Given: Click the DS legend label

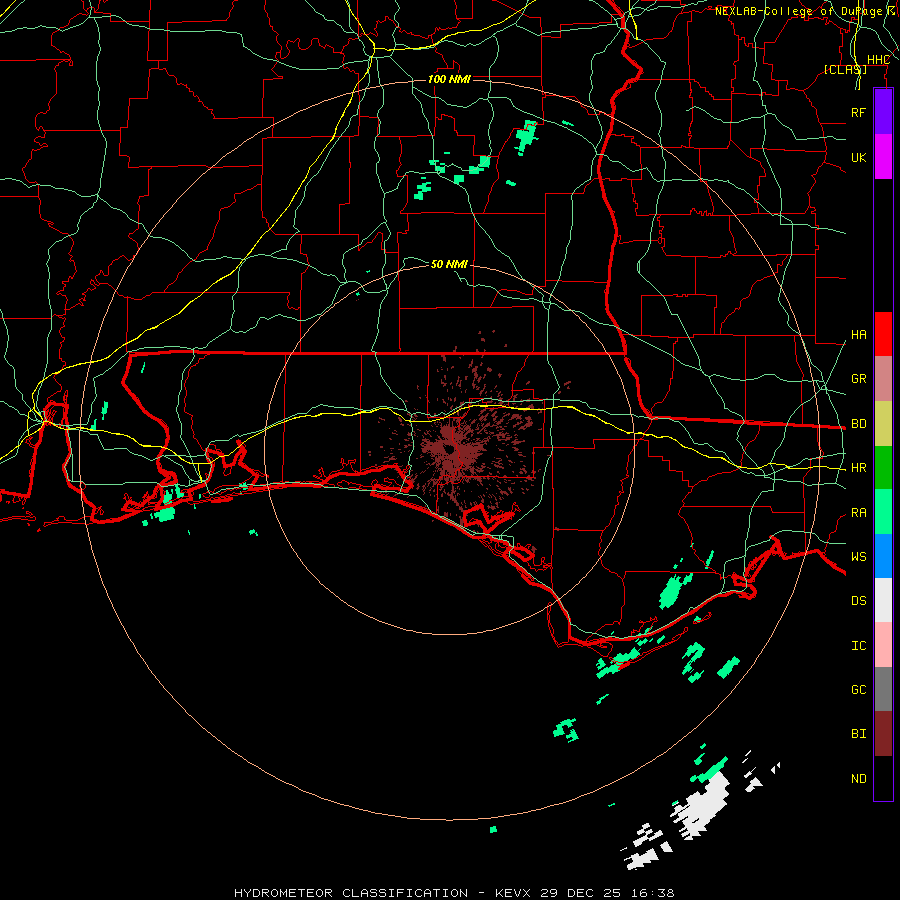Looking at the screenshot, I should [x=858, y=601].
